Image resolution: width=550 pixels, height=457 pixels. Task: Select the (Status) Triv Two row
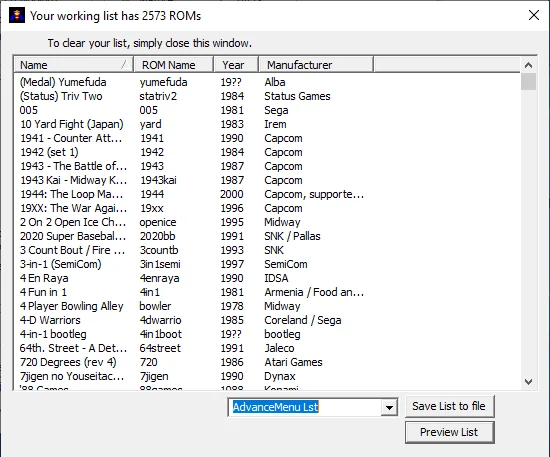pyautogui.click(x=267, y=96)
